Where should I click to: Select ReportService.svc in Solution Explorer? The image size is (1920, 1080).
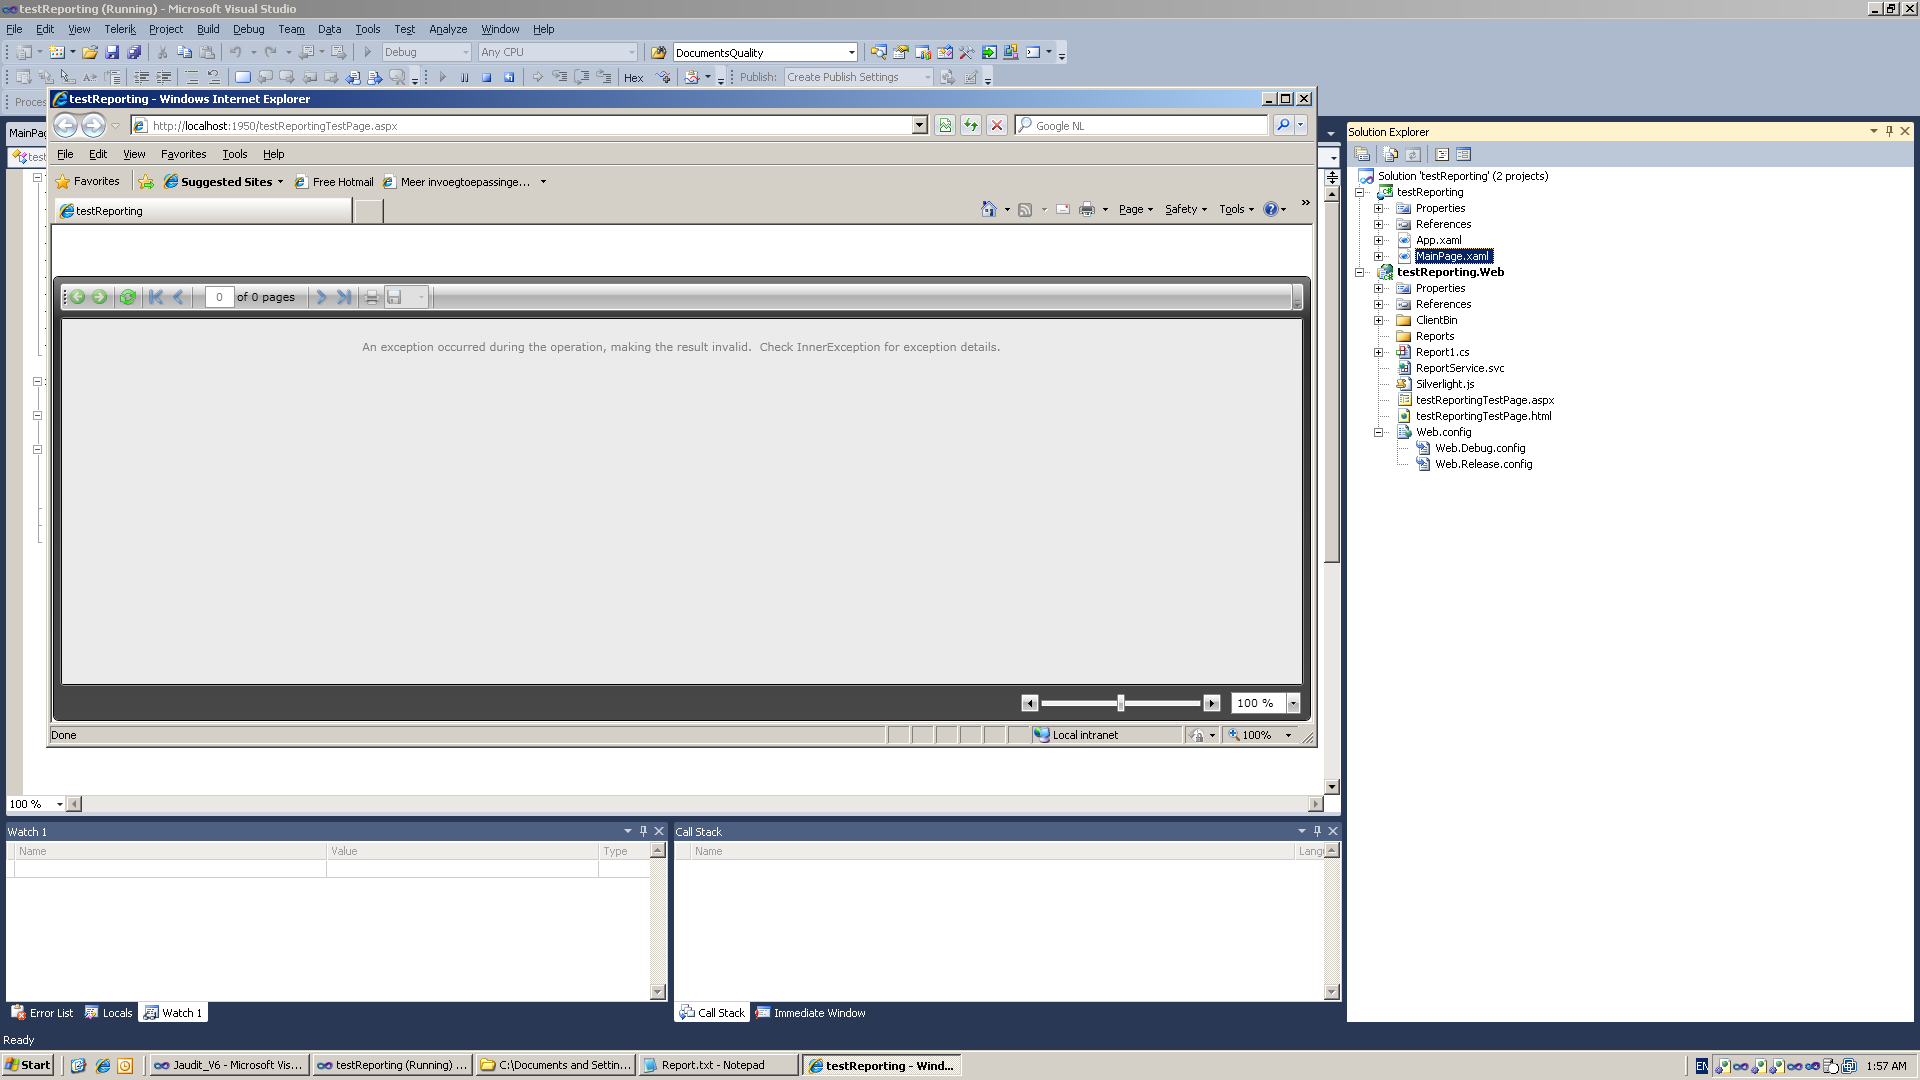point(1459,368)
